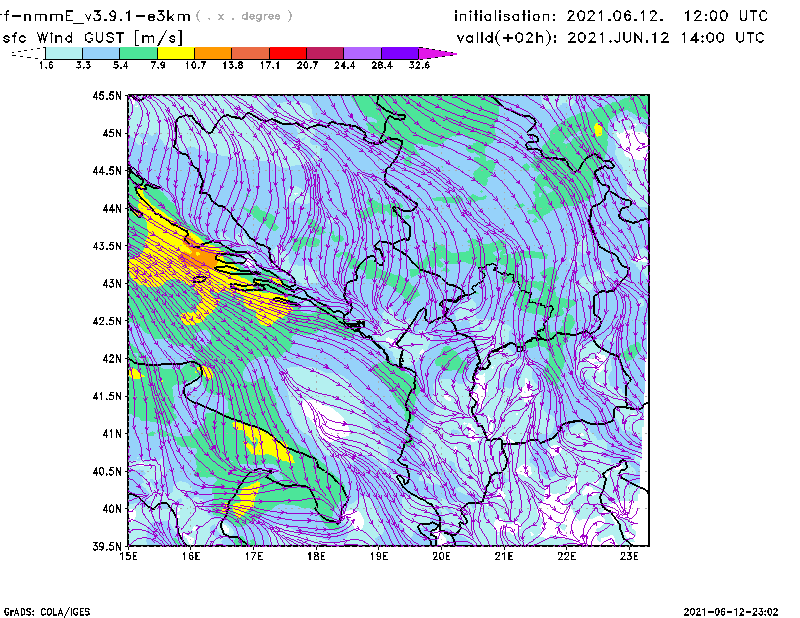800x618 pixels.
Task: Click the '22E' longitude label
Action: pyautogui.click(x=566, y=556)
